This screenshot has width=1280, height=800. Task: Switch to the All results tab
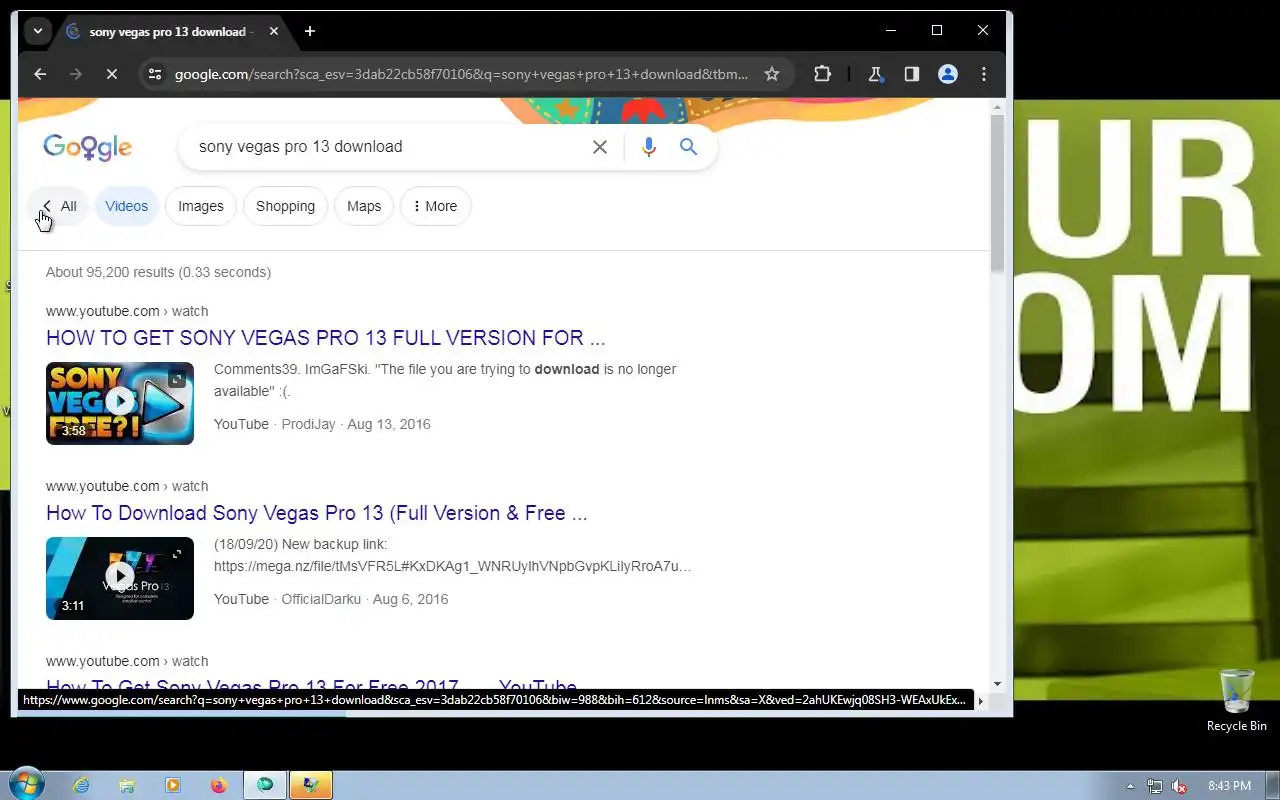58,206
